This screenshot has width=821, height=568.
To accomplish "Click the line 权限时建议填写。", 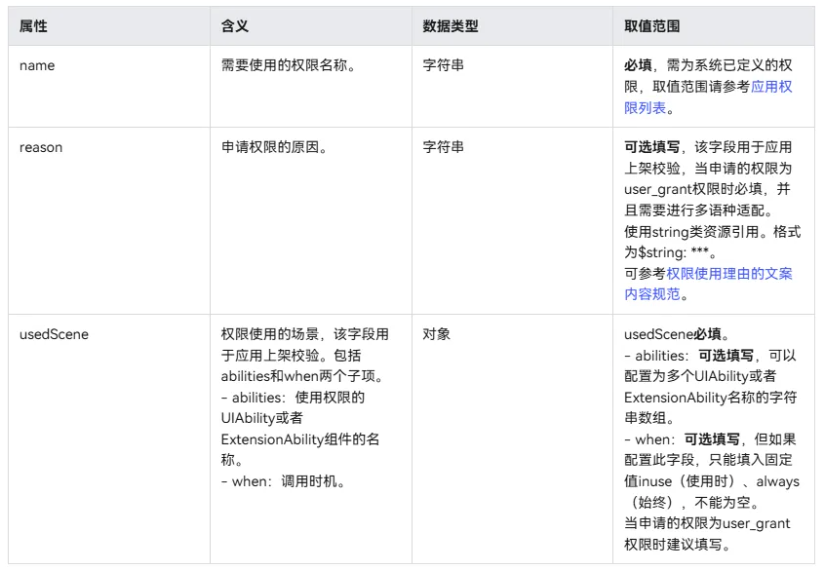I will 677,545.
